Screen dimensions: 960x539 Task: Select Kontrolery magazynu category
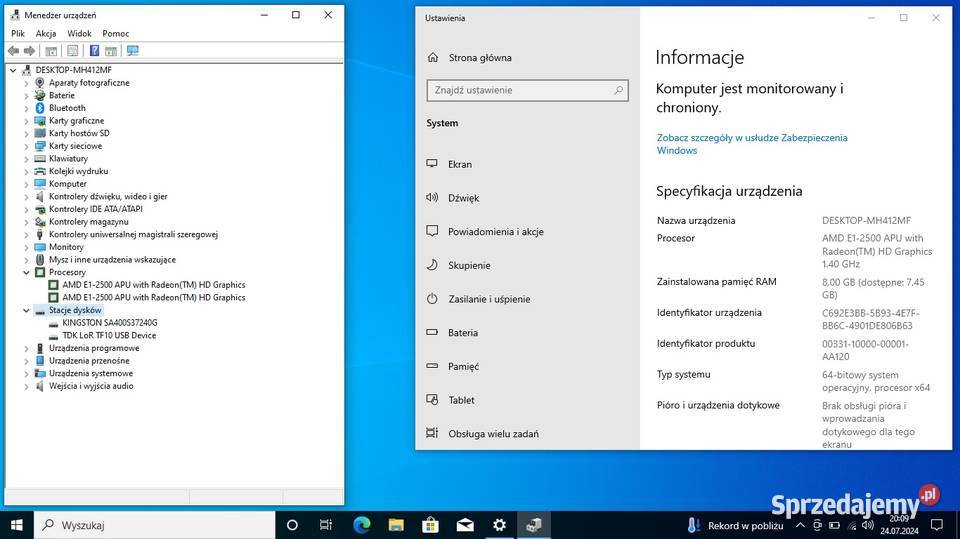(x=89, y=222)
